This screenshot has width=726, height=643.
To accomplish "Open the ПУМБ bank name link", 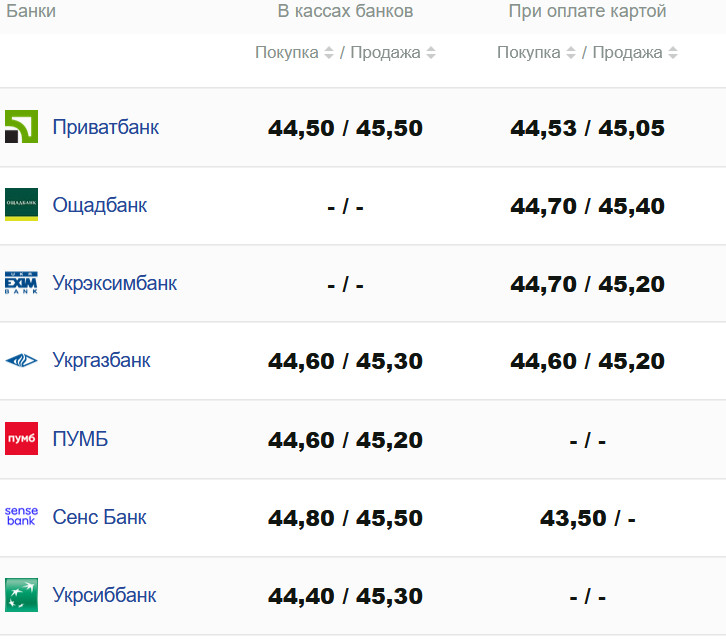I will click(80, 438).
